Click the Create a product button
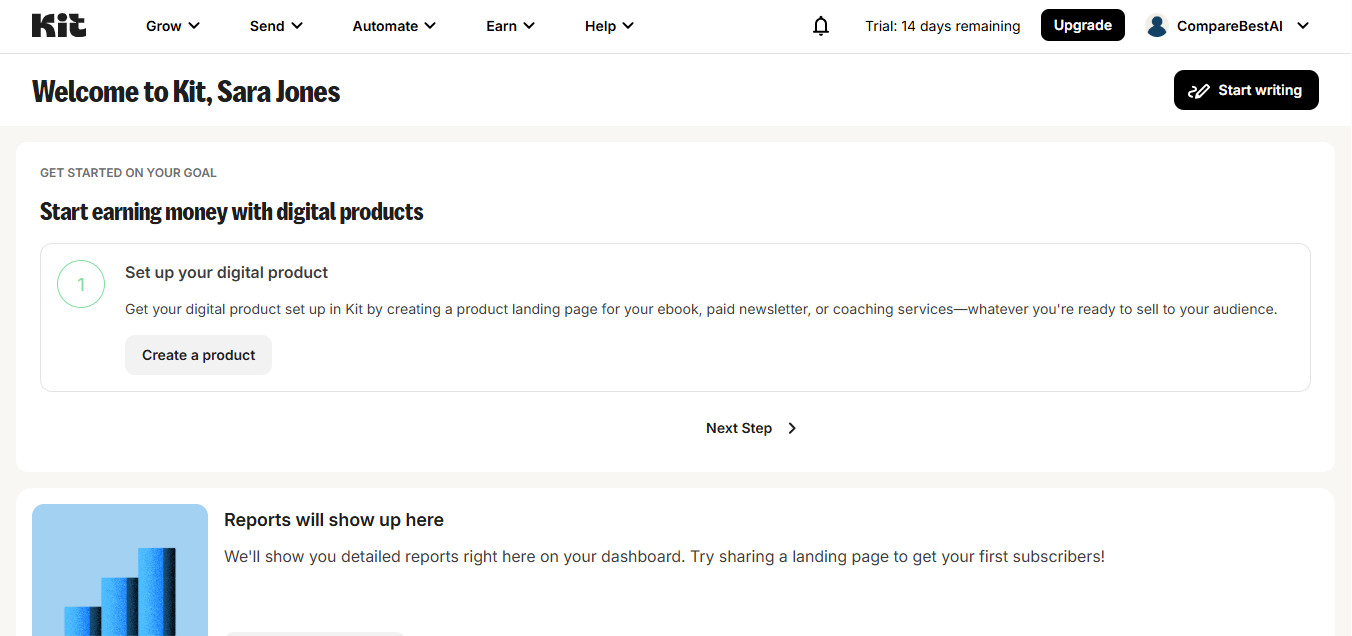Image resolution: width=1352 pixels, height=636 pixels. (198, 355)
